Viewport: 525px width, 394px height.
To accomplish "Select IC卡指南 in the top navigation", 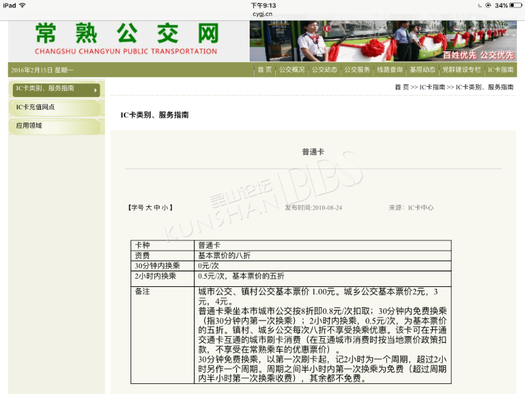I will click(x=500, y=70).
